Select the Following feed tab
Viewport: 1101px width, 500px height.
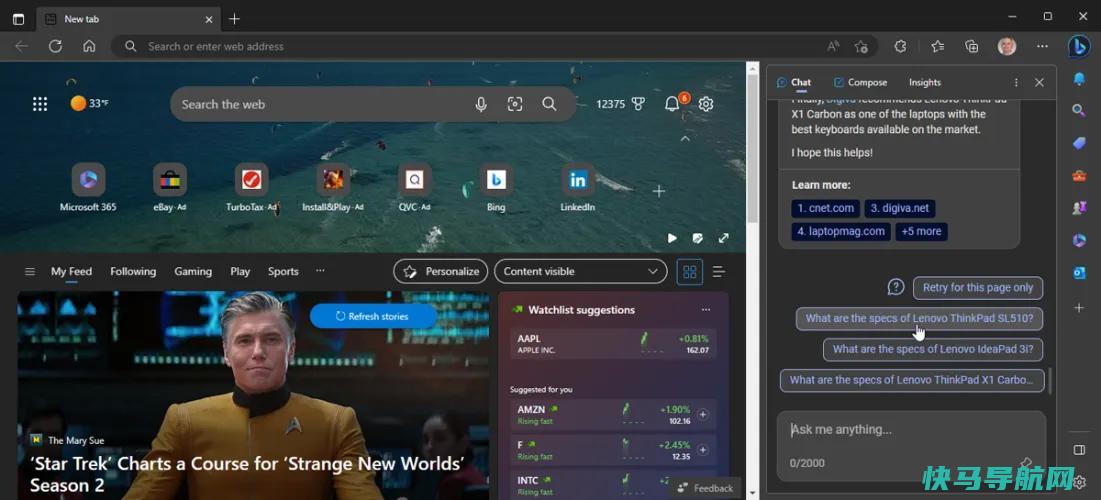[x=133, y=271]
